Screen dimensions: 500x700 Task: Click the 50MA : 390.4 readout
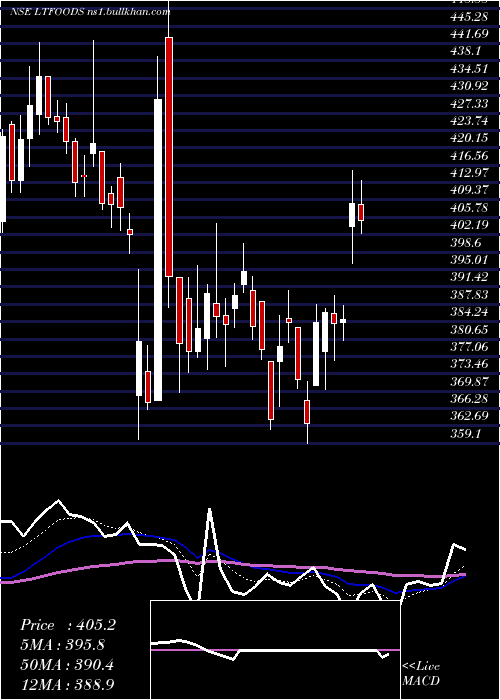point(67,665)
